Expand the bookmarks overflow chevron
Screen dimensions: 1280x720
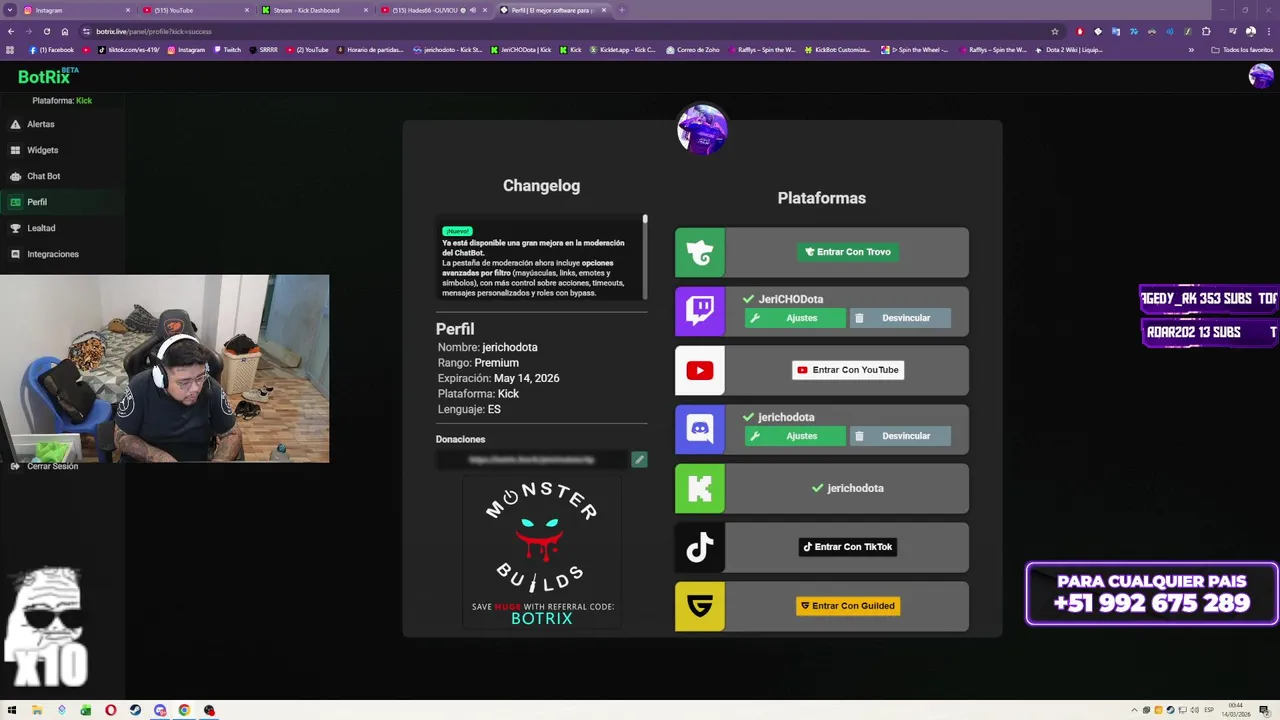pos(1190,49)
